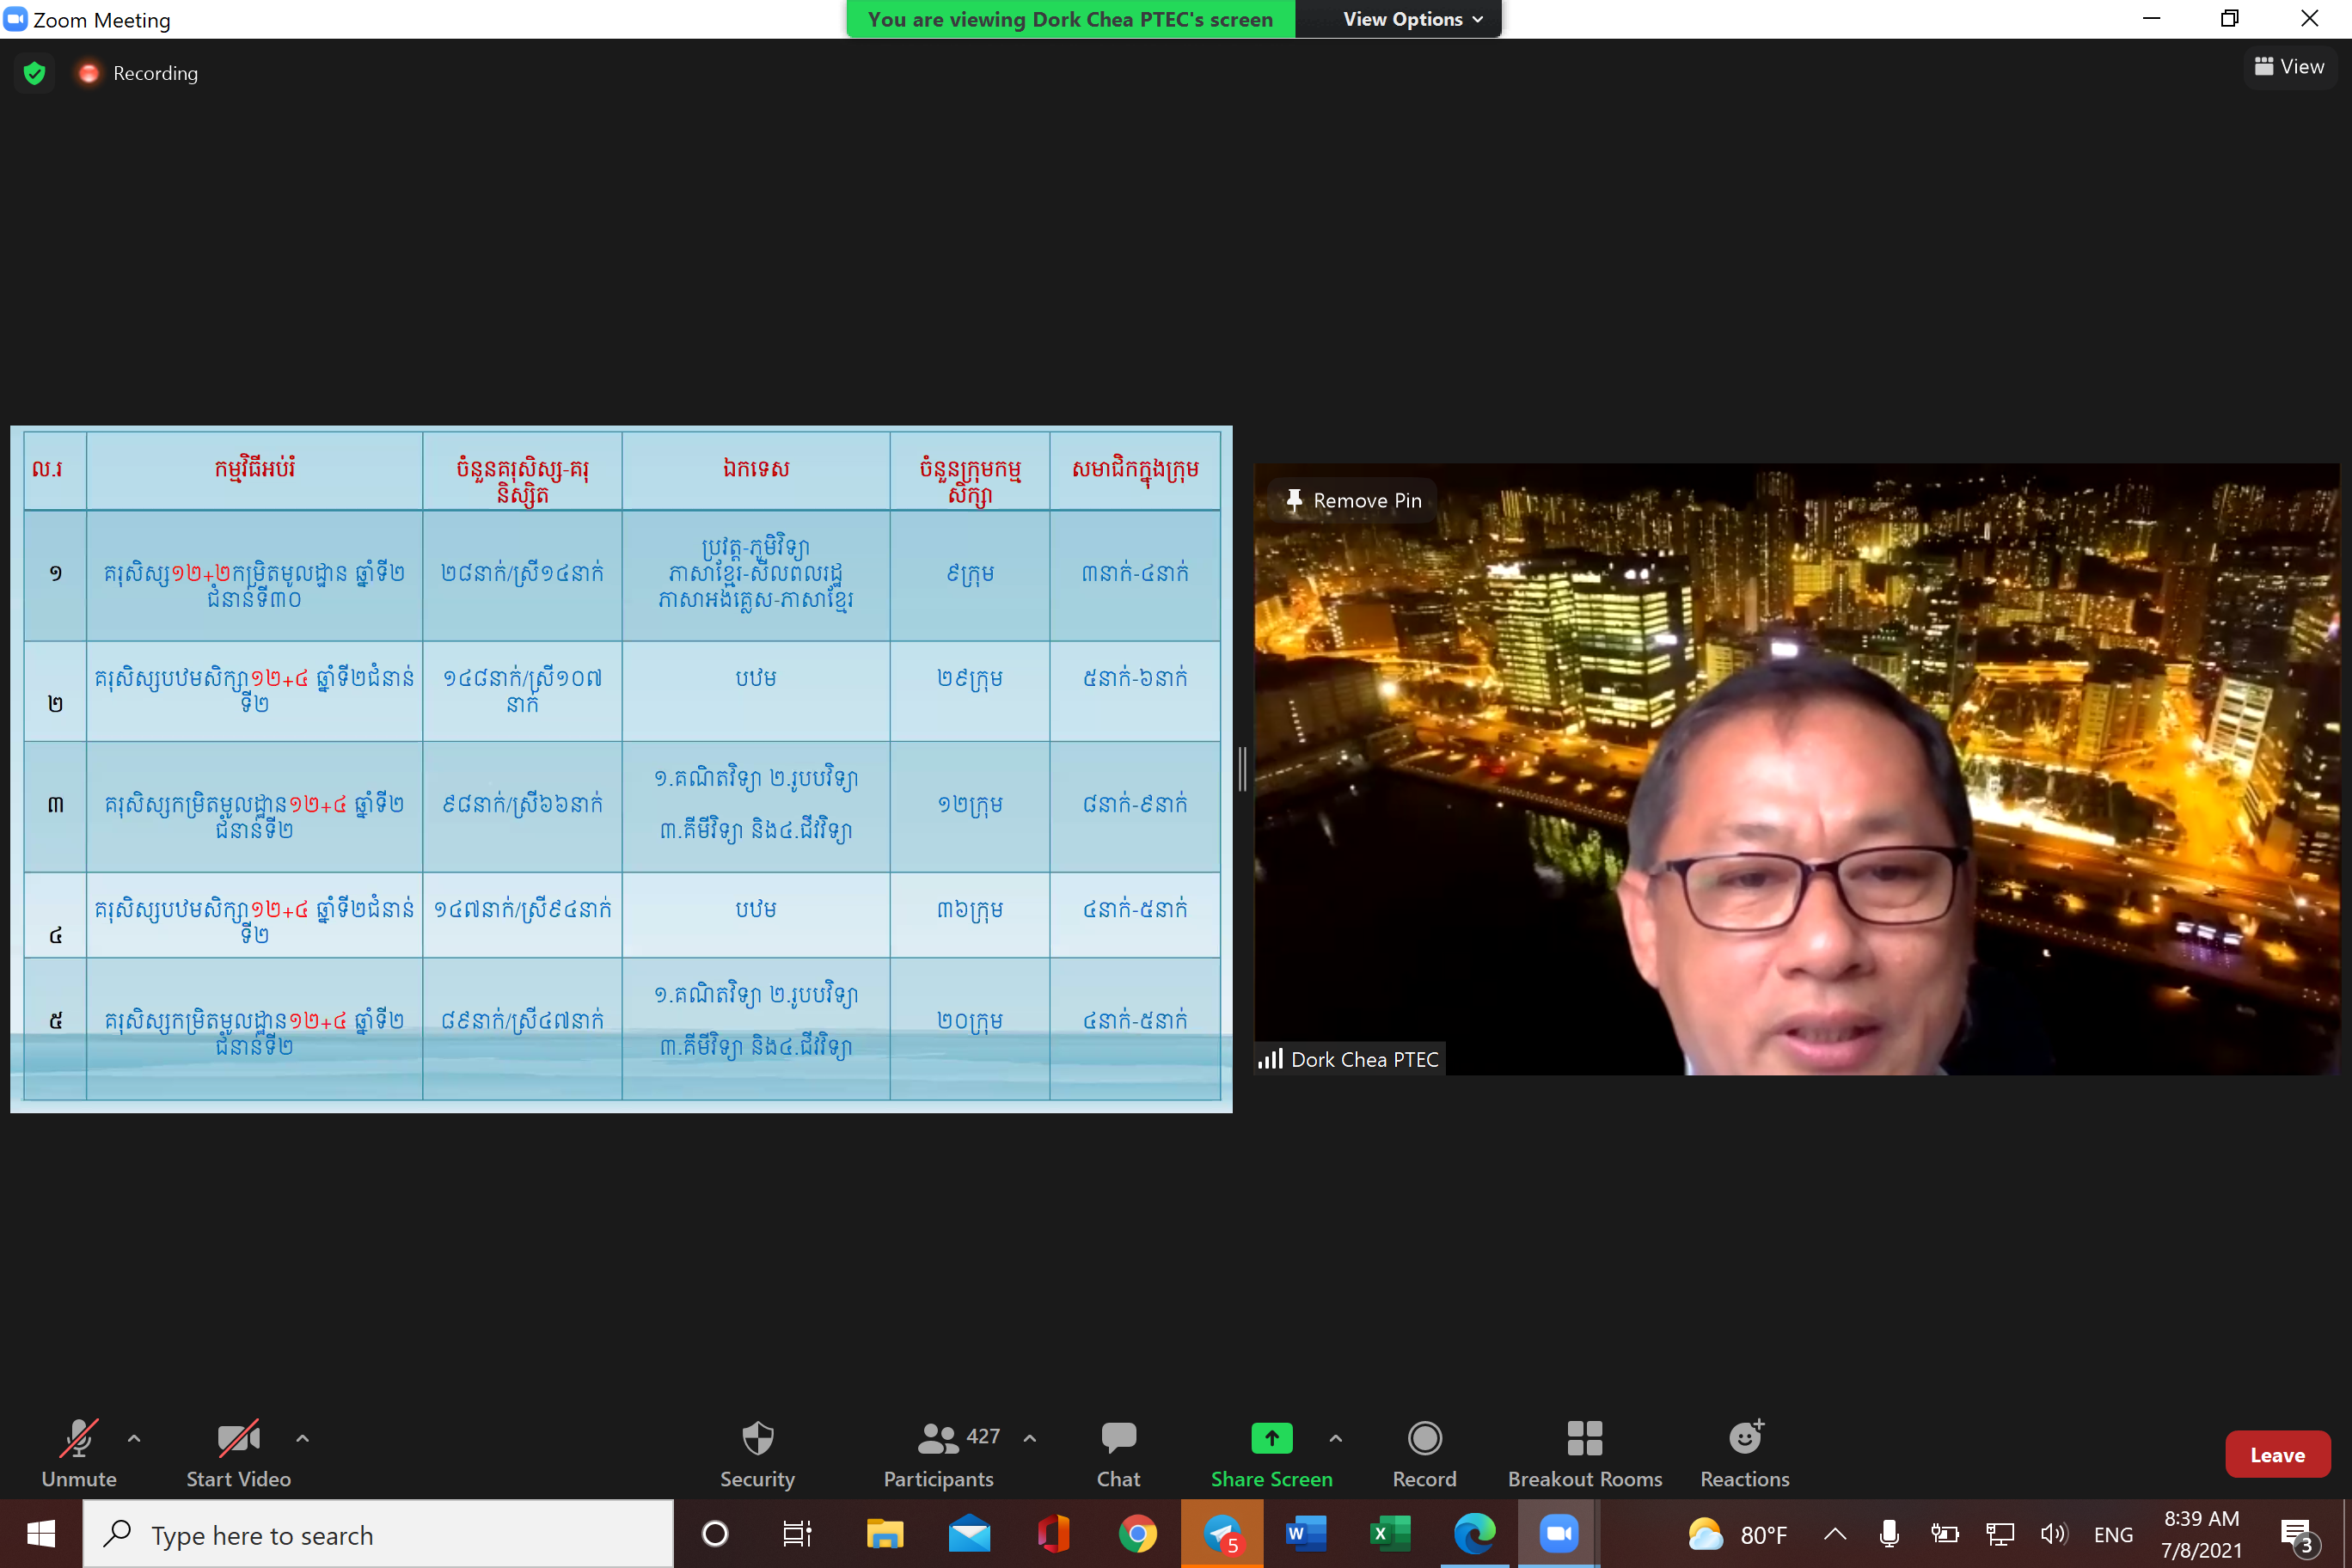Click the divider between shared screen and video

[1242, 768]
